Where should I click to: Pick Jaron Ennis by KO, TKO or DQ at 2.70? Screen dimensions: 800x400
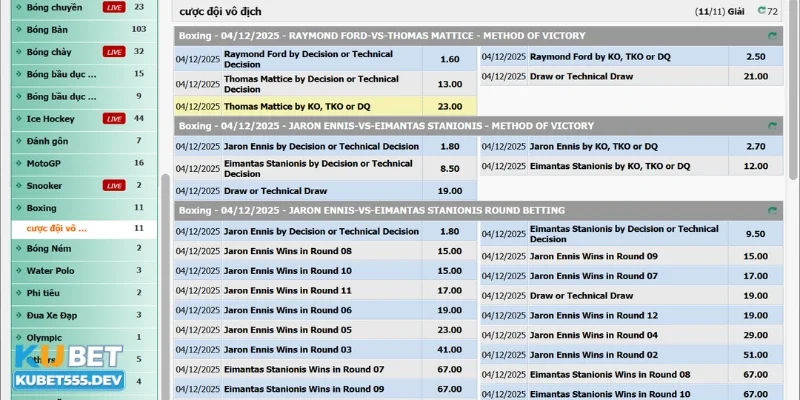pos(755,146)
